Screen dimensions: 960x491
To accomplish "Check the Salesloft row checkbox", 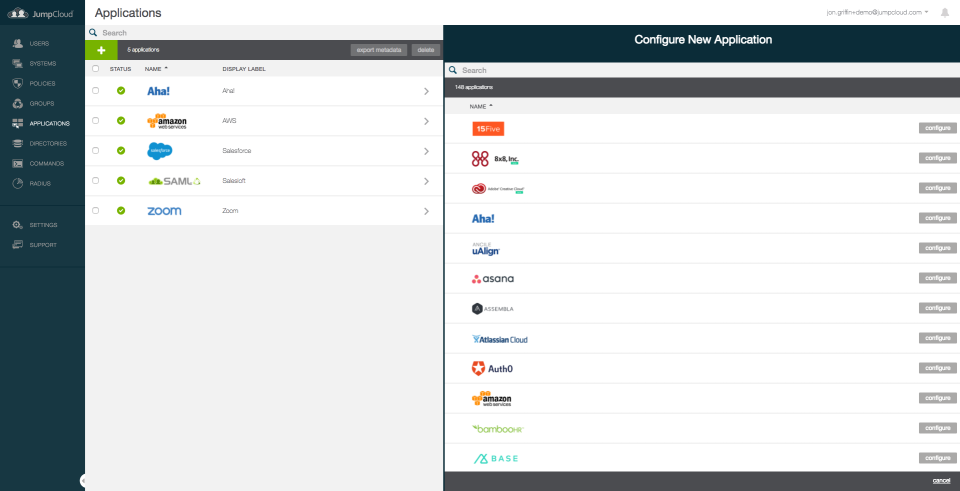I will 96,181.
